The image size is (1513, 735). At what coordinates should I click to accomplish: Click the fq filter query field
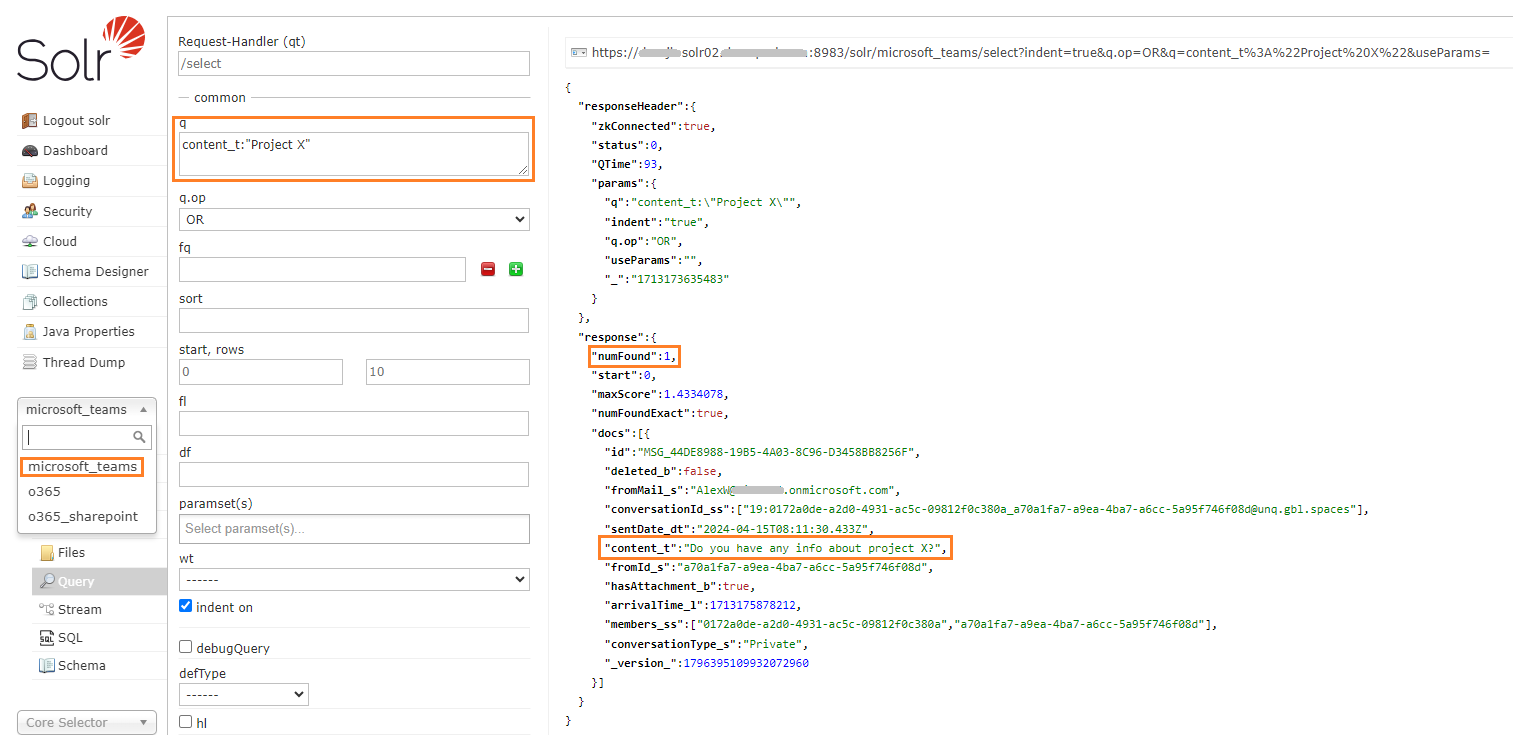click(322, 269)
